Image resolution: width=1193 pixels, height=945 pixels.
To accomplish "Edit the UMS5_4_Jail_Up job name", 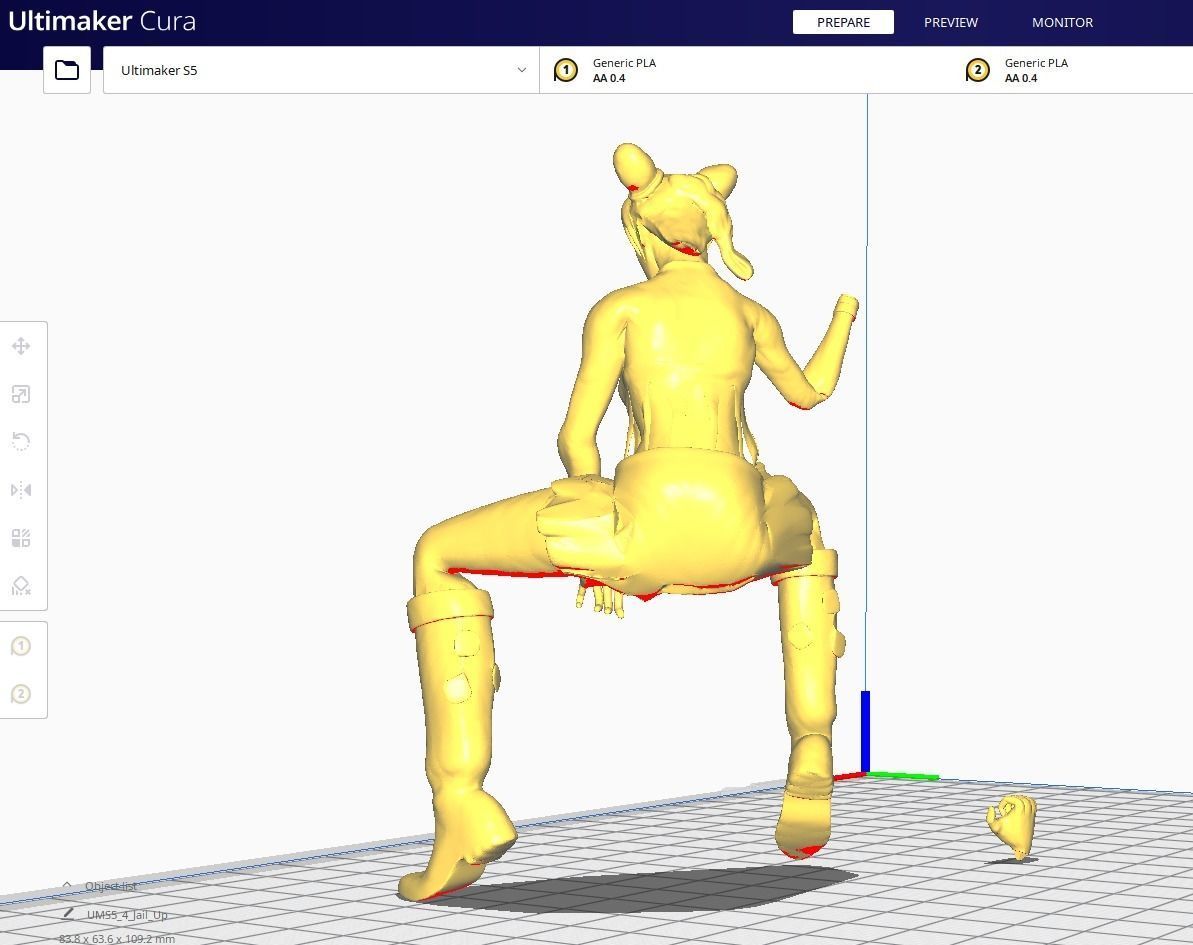I will [69, 913].
